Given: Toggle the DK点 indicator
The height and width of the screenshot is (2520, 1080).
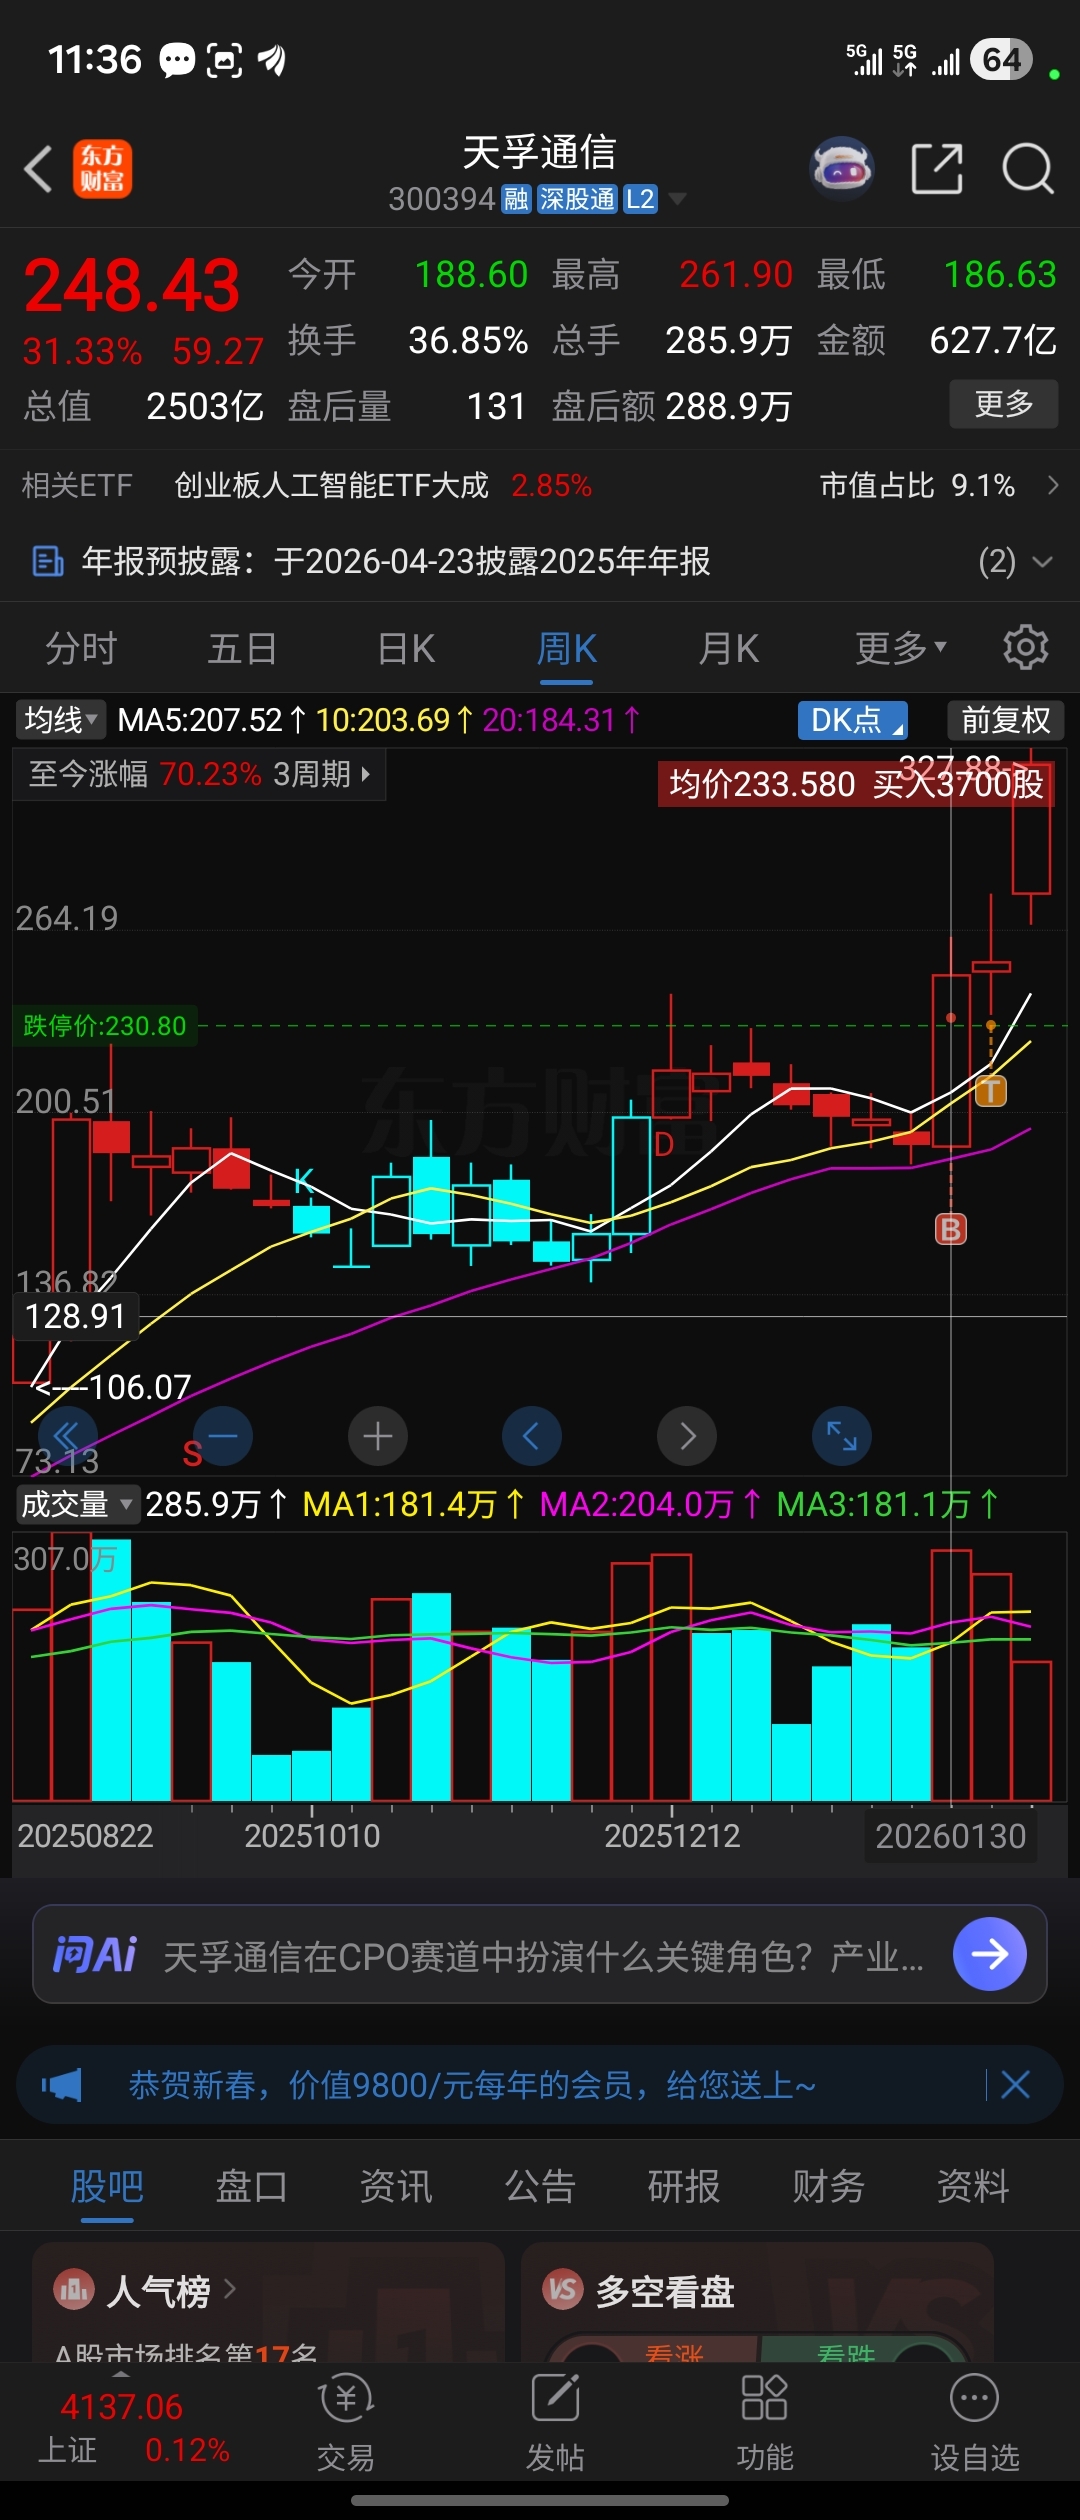Looking at the screenshot, I should click(x=853, y=720).
